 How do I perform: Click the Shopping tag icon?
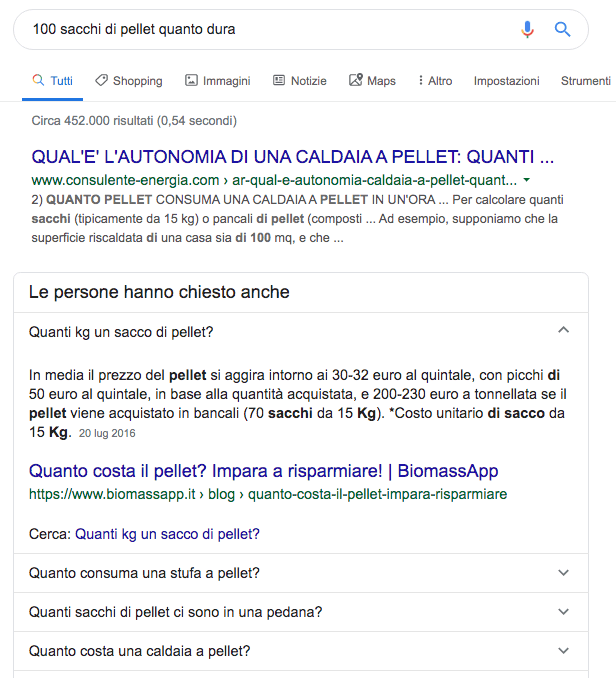[x=101, y=80]
